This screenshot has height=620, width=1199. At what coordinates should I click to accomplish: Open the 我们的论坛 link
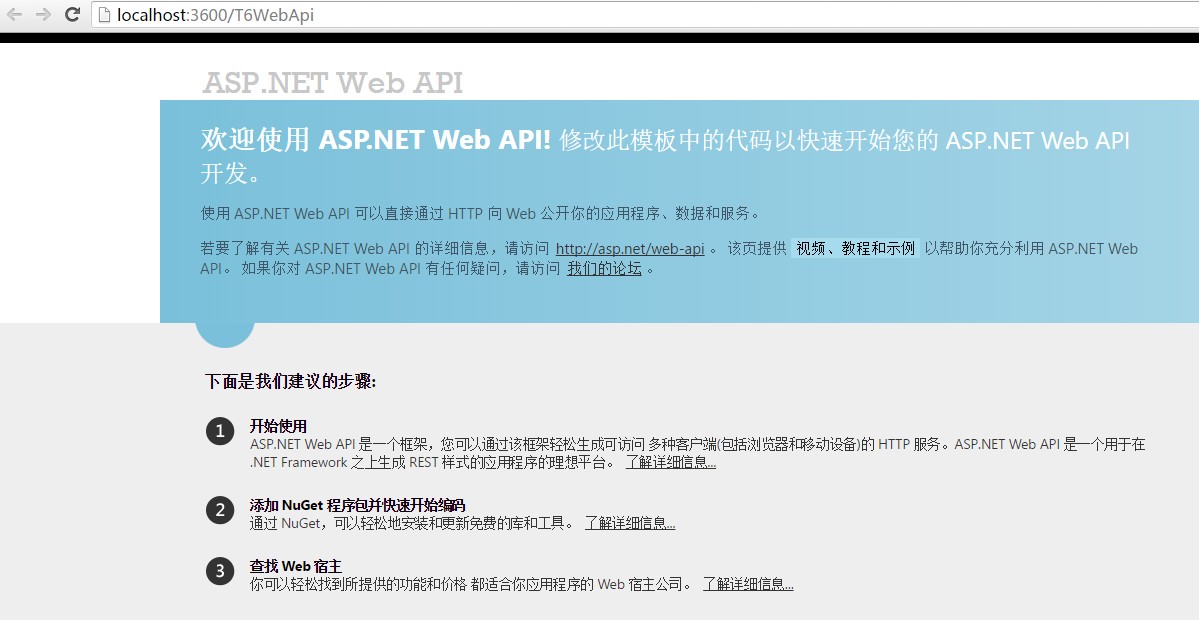tap(604, 268)
